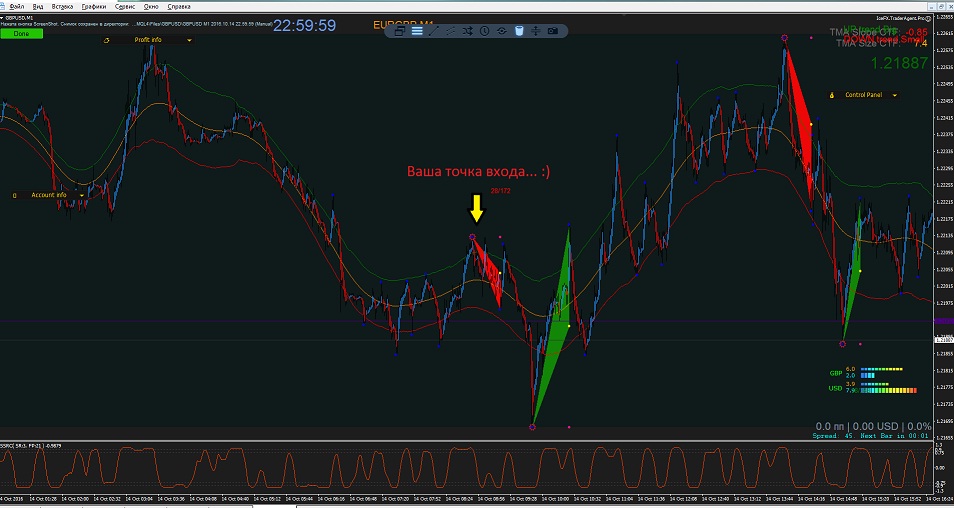Click the money bag icon beside Control Panel
The height and width of the screenshot is (508, 954).
[x=832, y=95]
